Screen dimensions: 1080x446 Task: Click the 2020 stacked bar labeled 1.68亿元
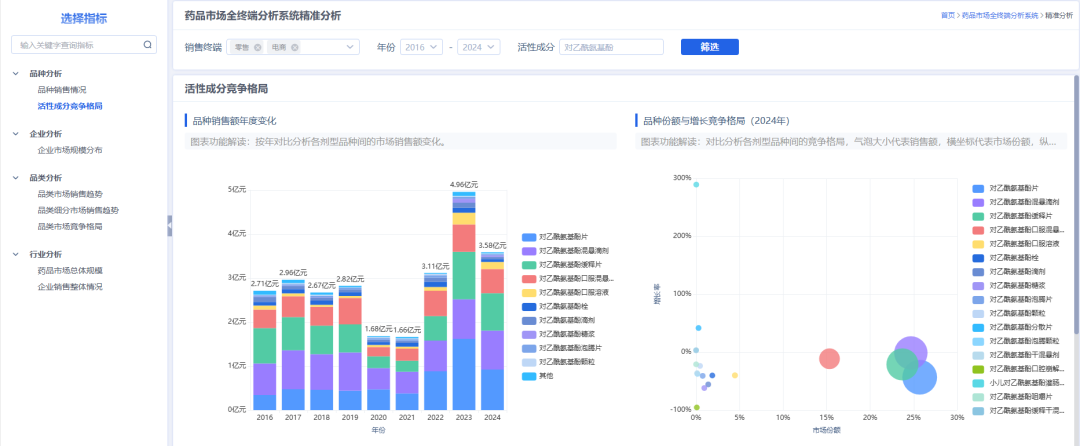point(378,373)
